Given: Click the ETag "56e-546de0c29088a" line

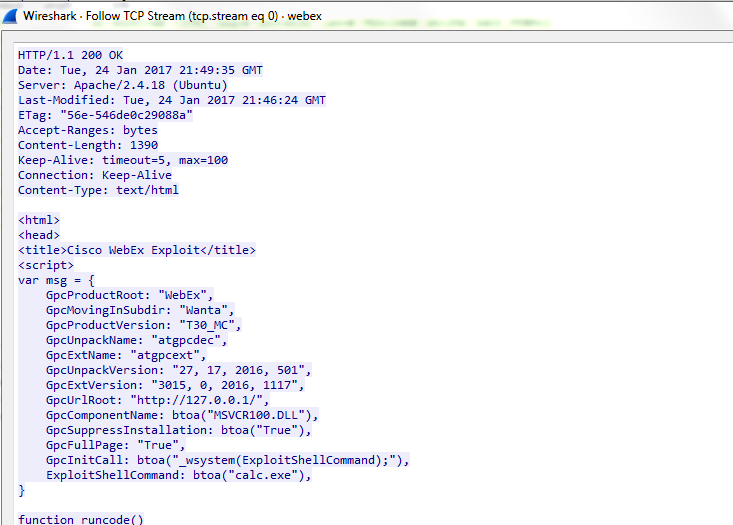Looking at the screenshot, I should click(x=105, y=115).
